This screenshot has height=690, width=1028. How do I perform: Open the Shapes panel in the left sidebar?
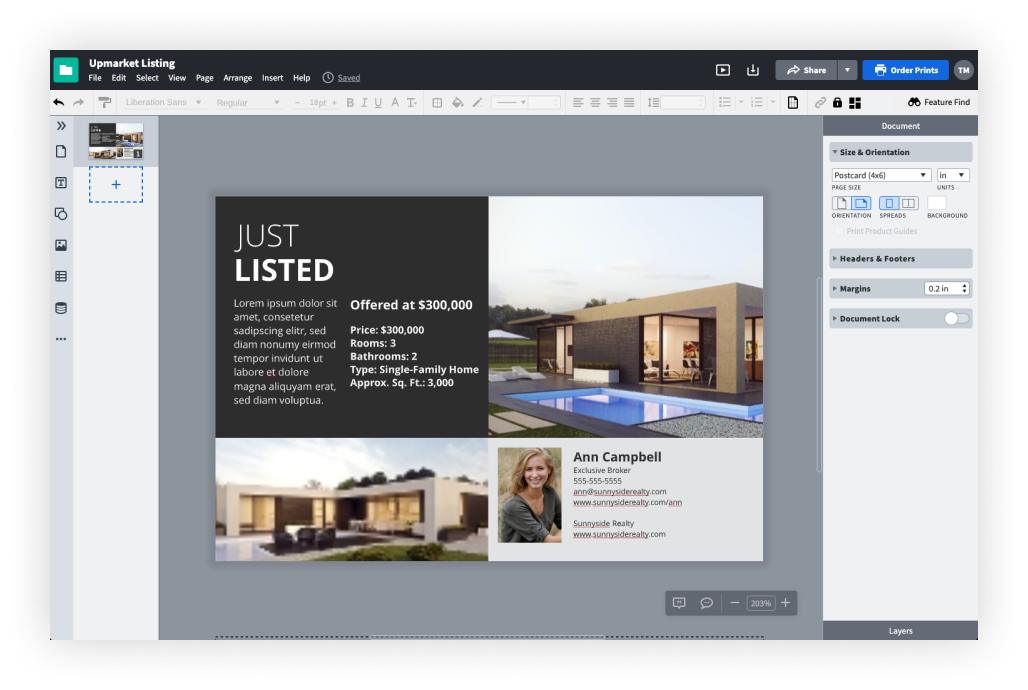pos(61,214)
